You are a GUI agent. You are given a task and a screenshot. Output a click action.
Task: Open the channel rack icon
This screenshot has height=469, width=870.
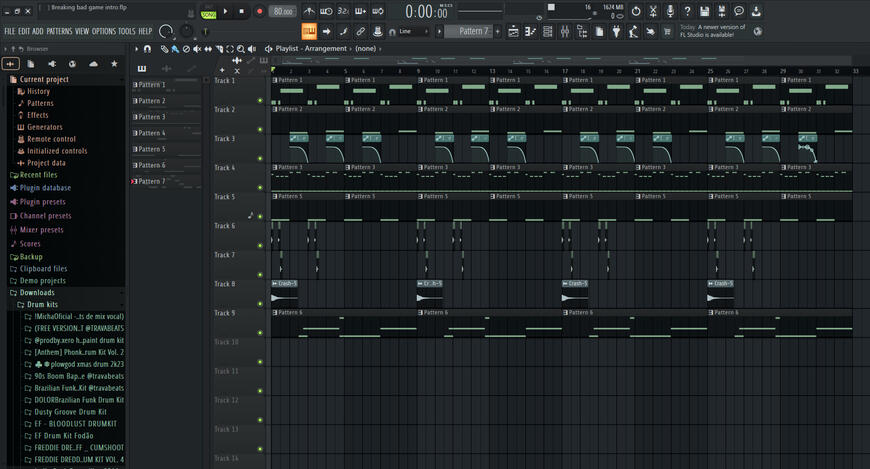point(547,32)
